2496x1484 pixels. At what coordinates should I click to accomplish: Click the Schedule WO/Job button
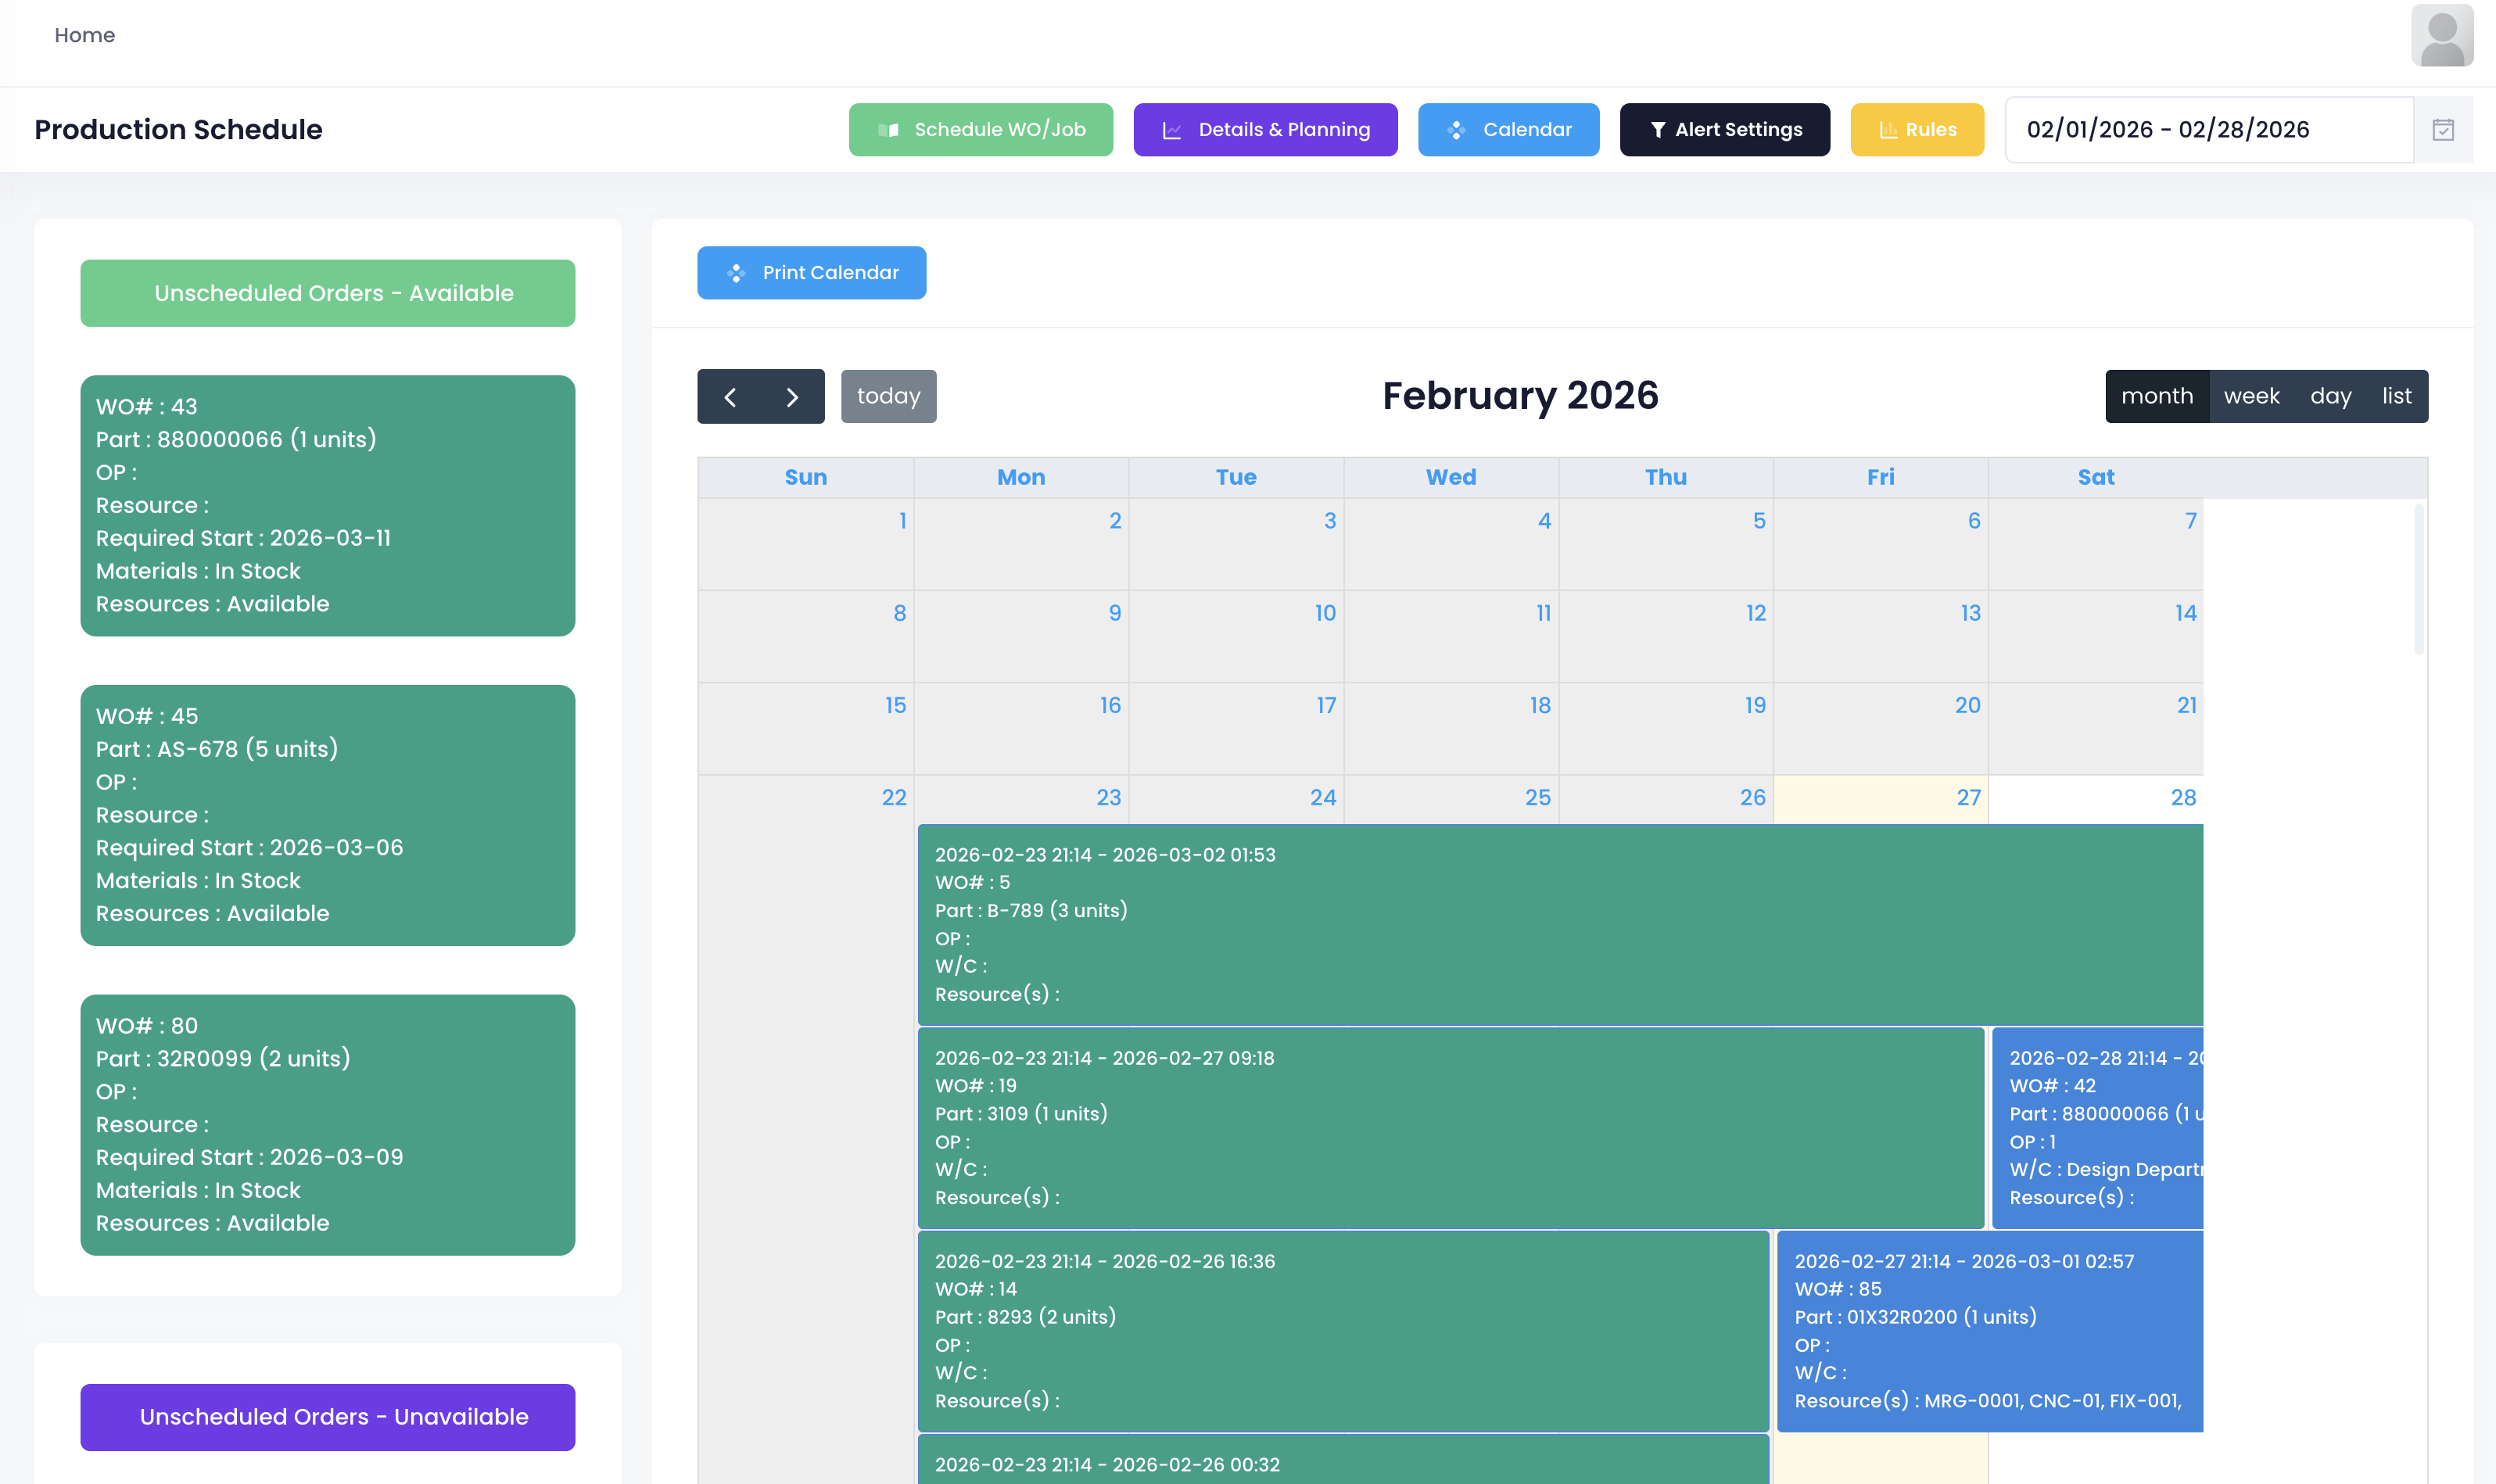(x=980, y=130)
